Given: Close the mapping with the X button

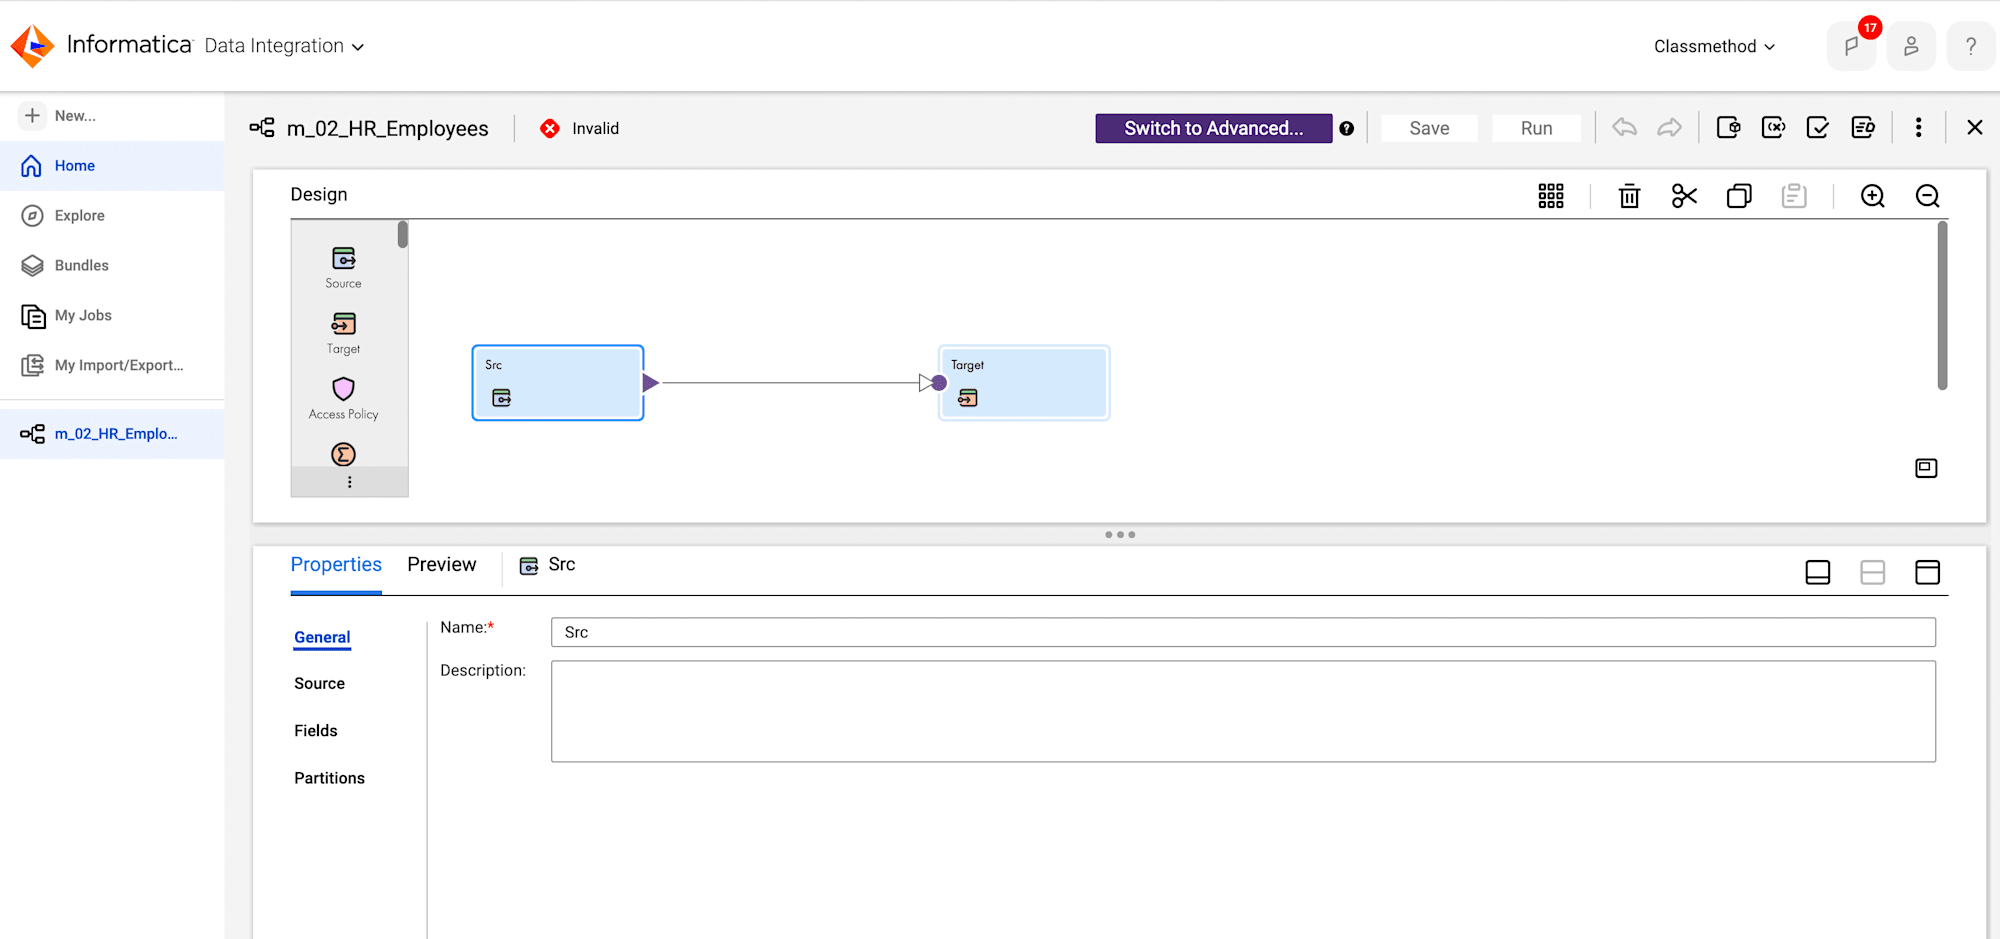Looking at the screenshot, I should coord(1974,128).
